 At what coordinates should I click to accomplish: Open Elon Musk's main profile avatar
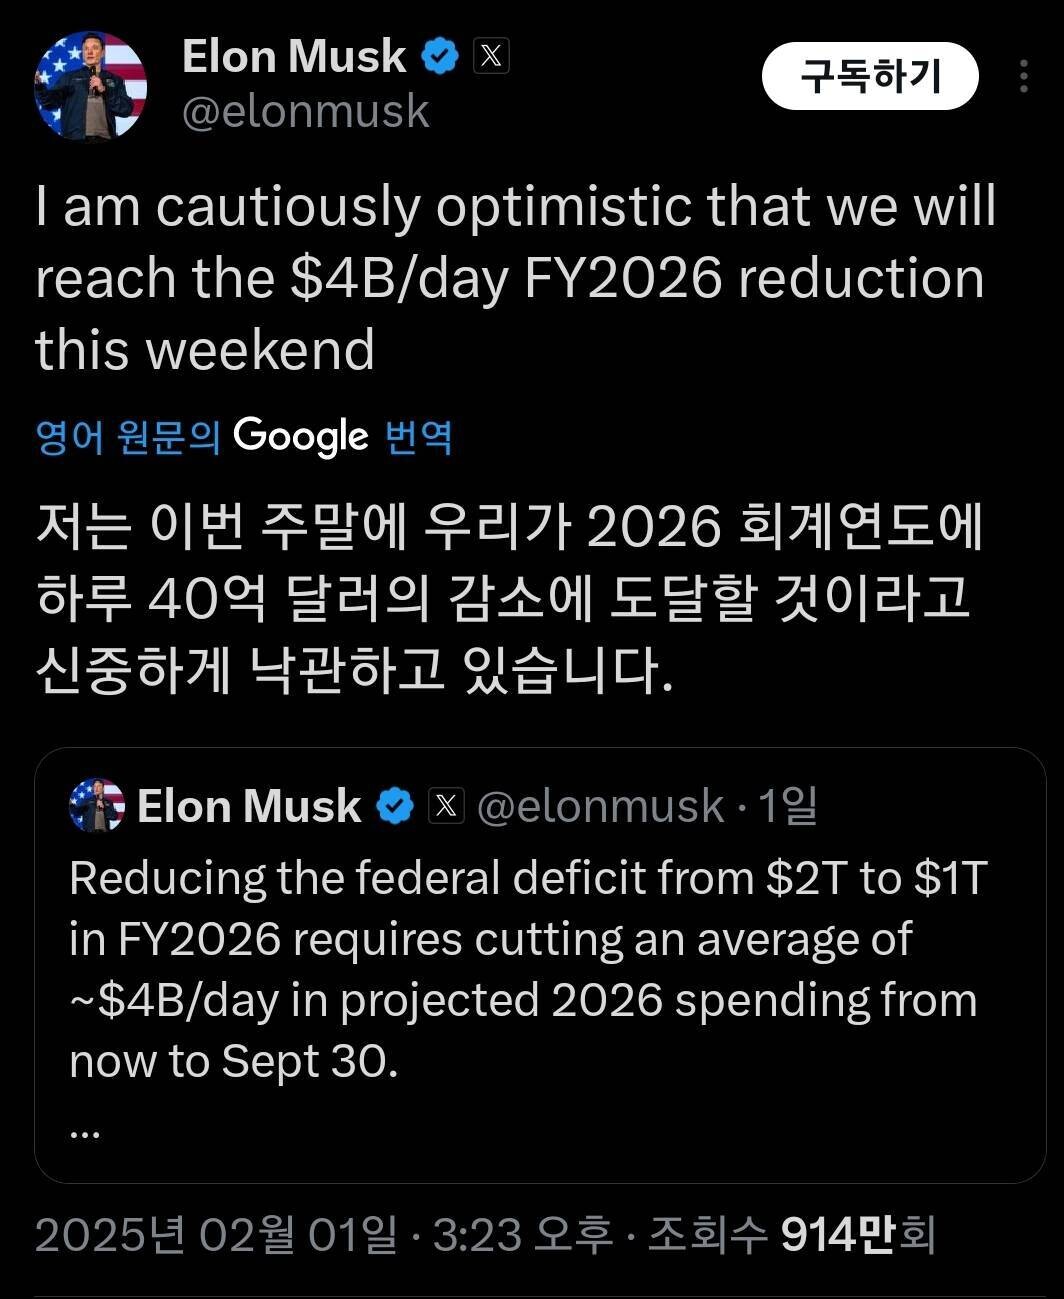coord(91,87)
